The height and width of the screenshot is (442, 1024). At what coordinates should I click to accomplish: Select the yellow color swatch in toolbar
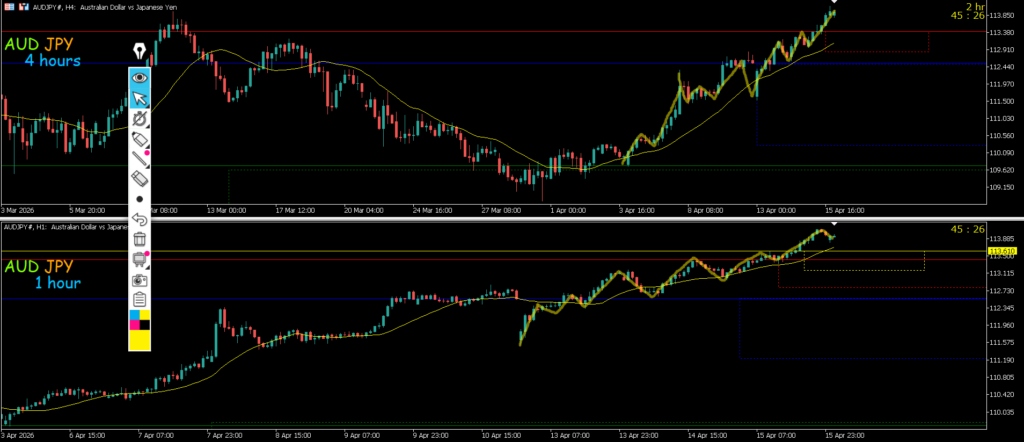click(140, 340)
